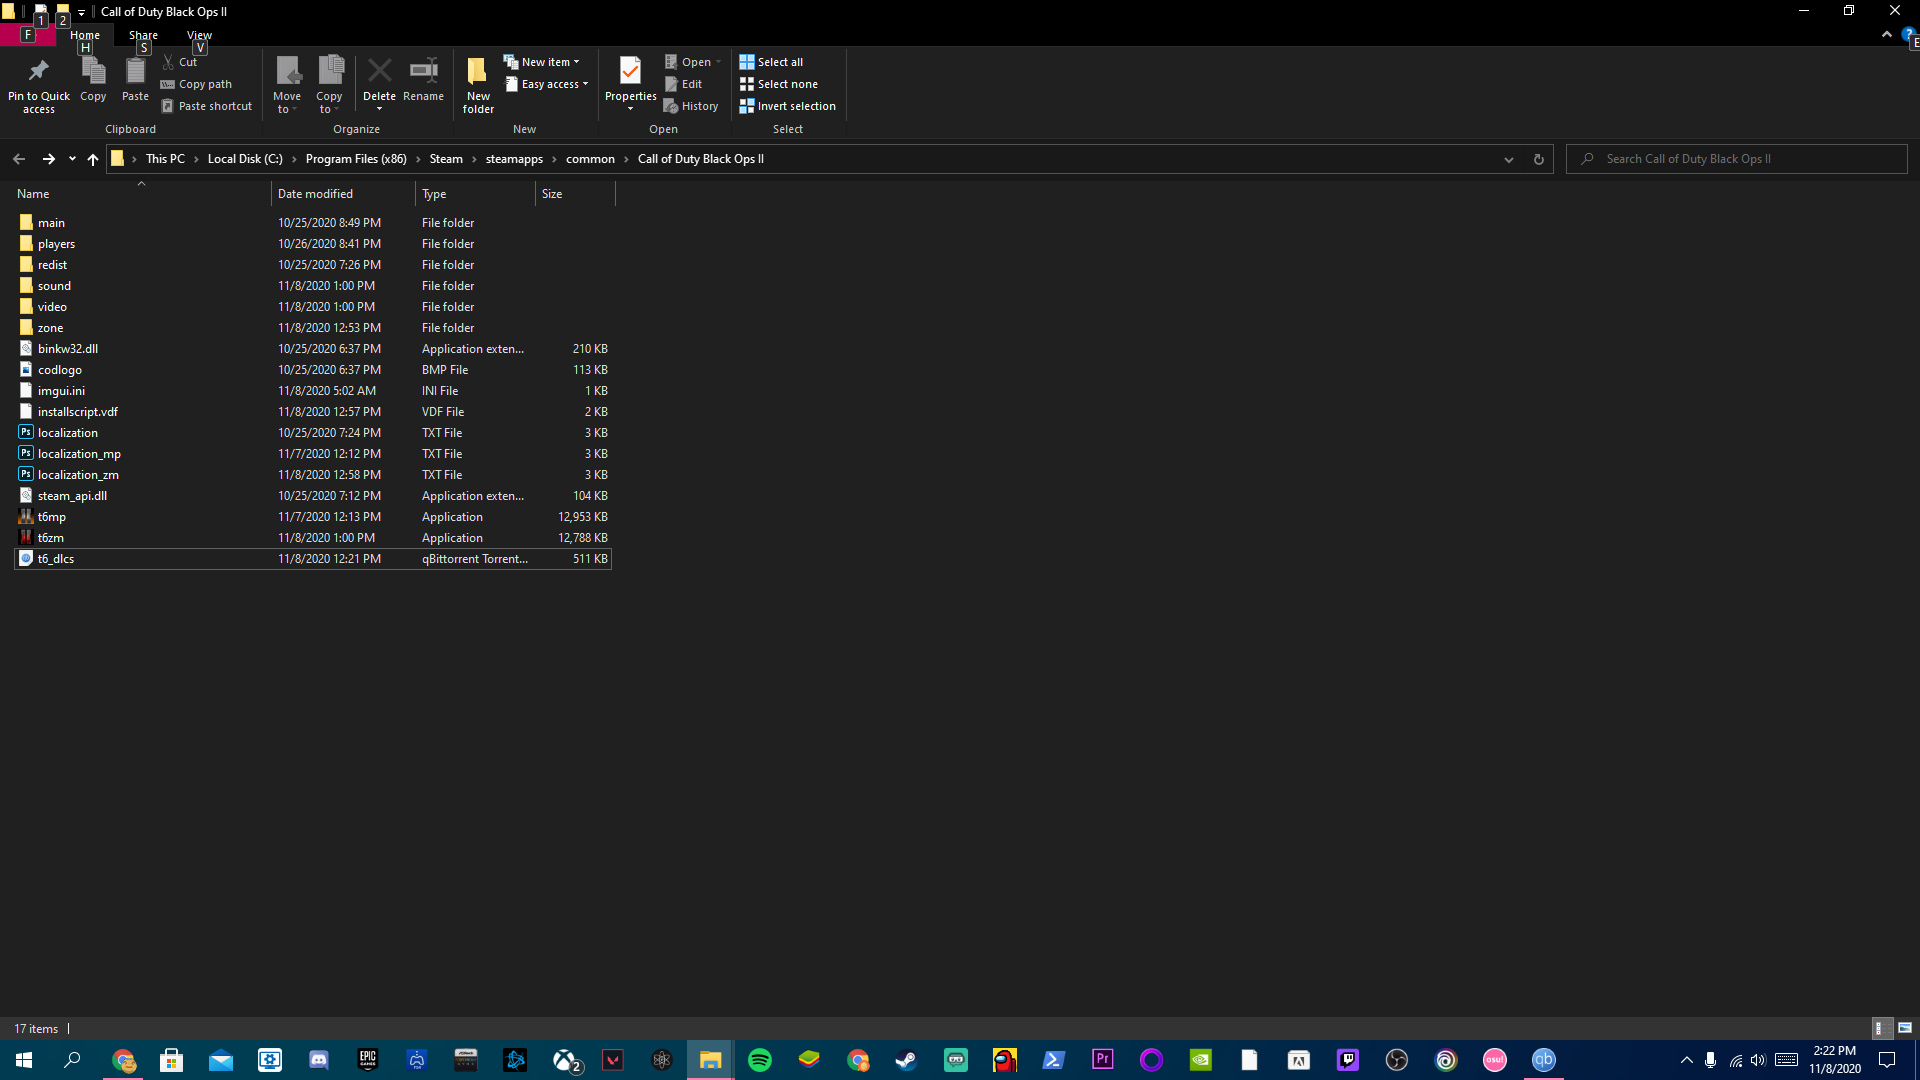Select the t6zm application
The height and width of the screenshot is (1080, 1920).
click(x=313, y=538)
